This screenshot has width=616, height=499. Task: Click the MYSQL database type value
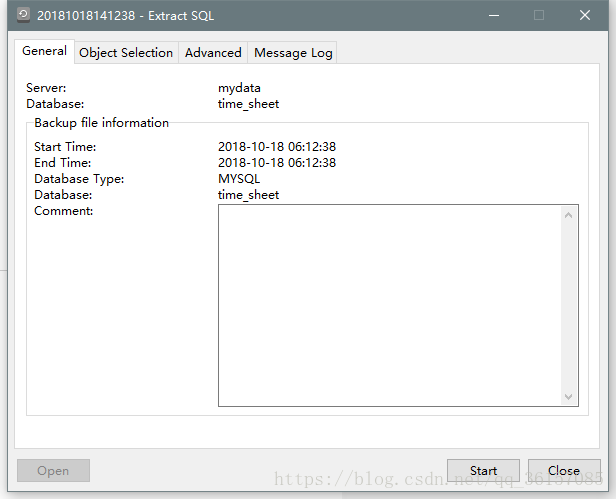tap(239, 179)
